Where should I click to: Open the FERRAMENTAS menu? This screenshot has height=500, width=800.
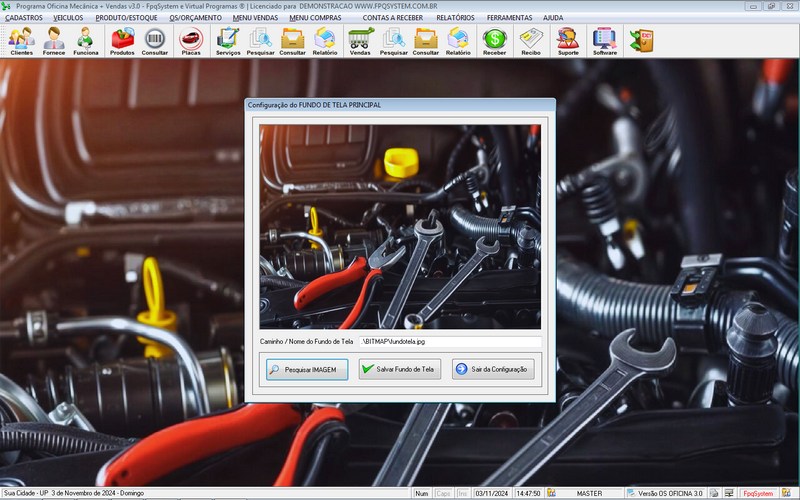coord(510,18)
